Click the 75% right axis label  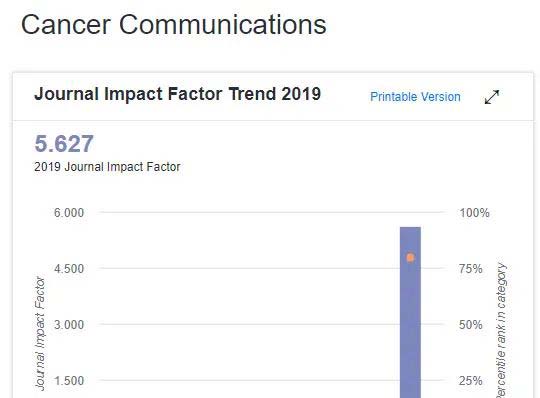click(471, 269)
